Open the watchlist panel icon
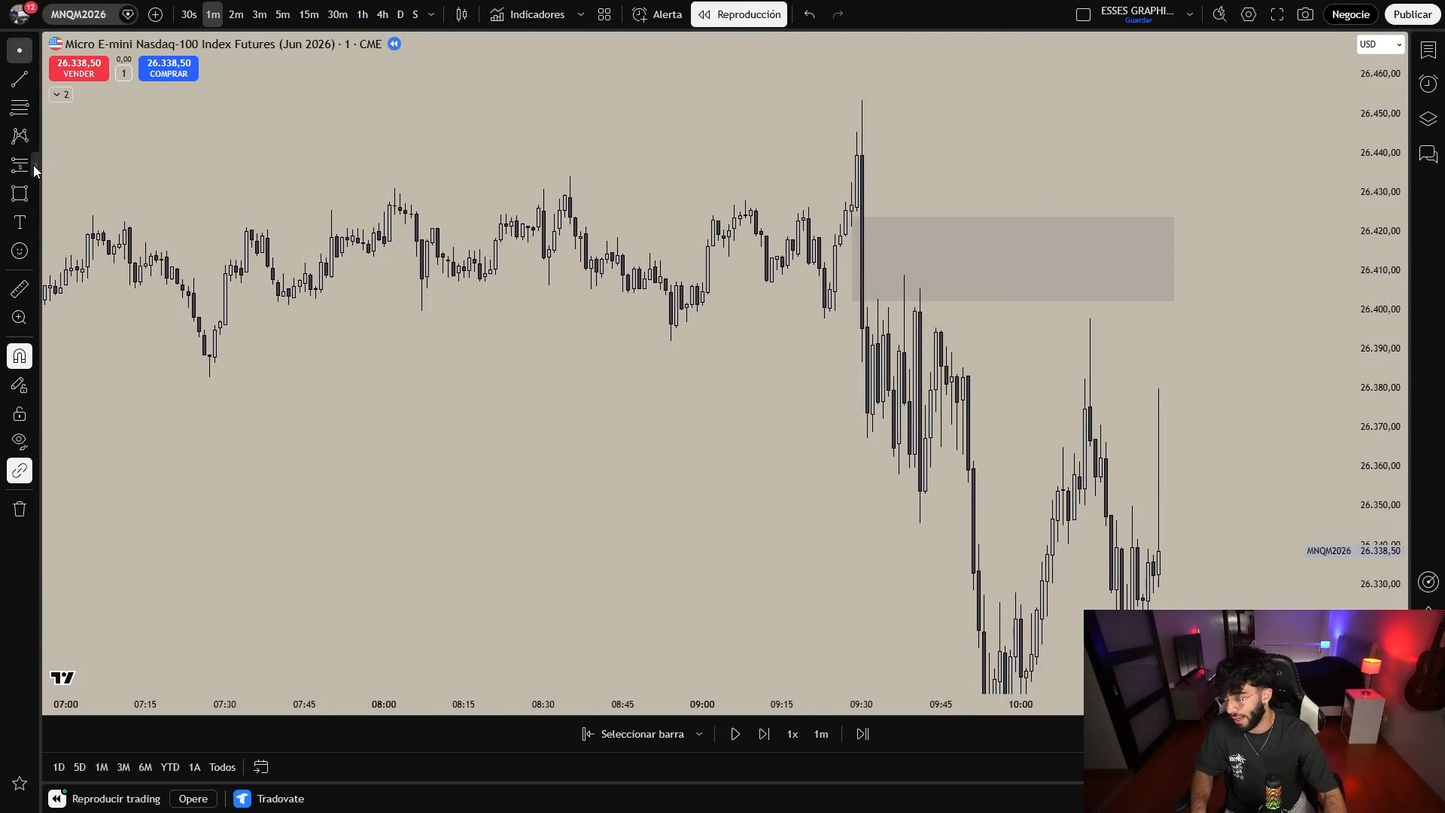 tap(1428, 49)
